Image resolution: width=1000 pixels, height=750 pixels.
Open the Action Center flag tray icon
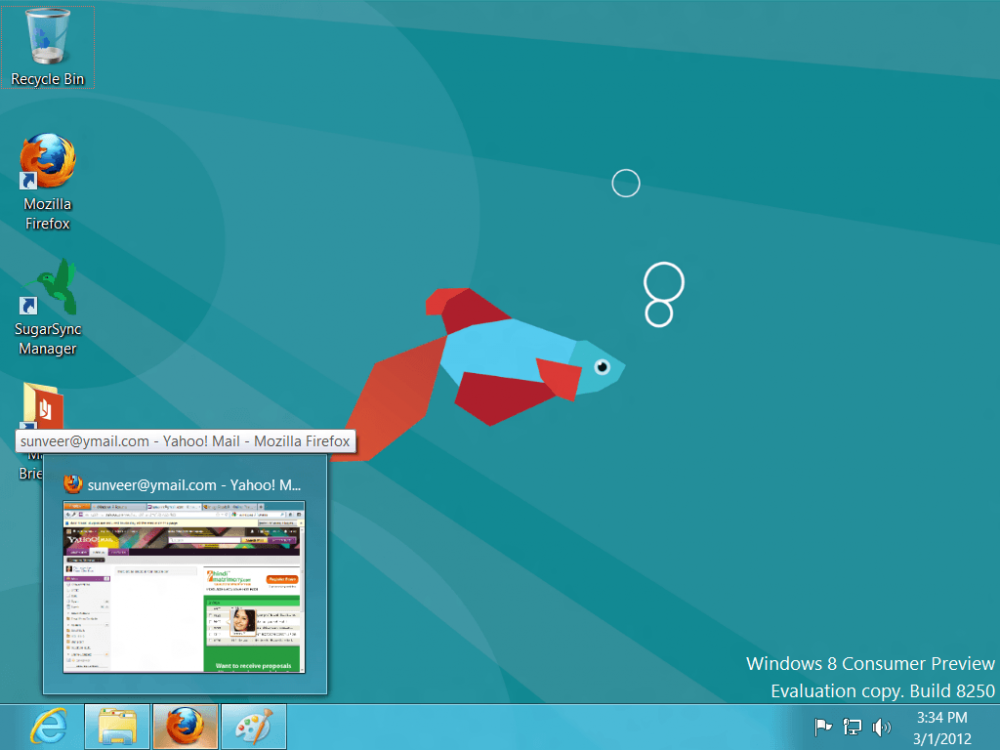[823, 726]
